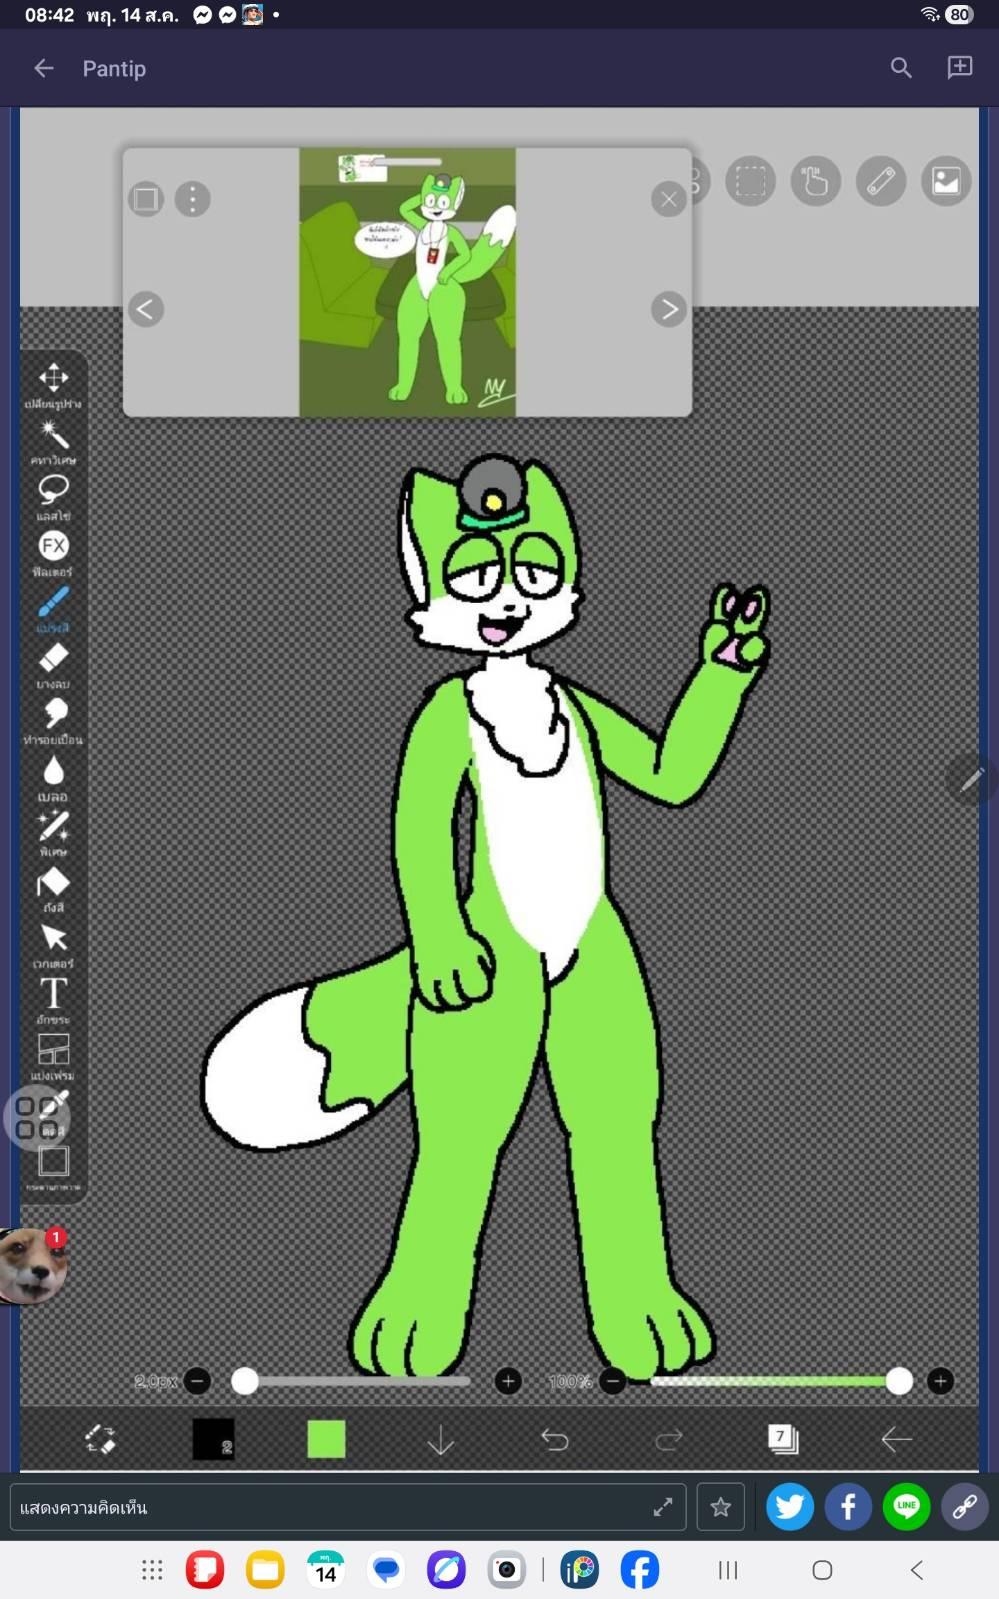Open the layers panel showing 7
This screenshot has width=999, height=1599.
point(783,1439)
